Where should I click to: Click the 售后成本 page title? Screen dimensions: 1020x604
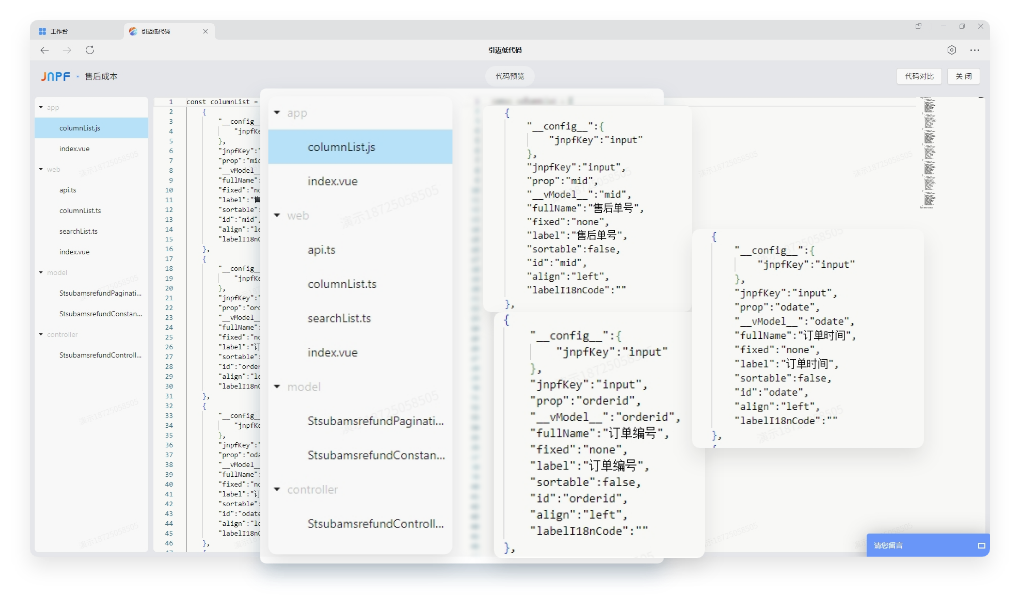pos(101,76)
